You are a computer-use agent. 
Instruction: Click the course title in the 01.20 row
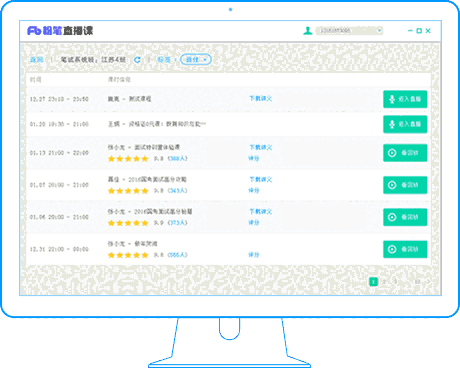point(157,124)
